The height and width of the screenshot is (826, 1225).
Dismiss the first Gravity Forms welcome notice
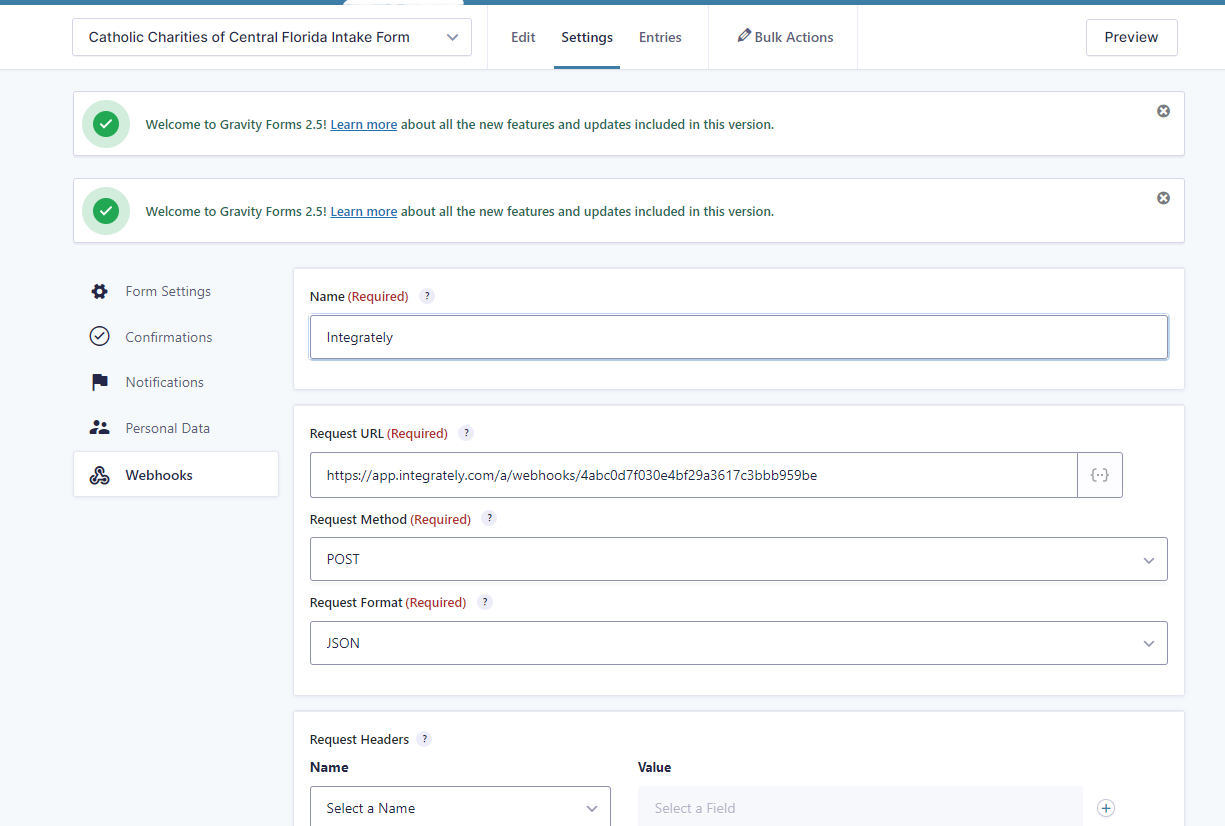(1163, 111)
